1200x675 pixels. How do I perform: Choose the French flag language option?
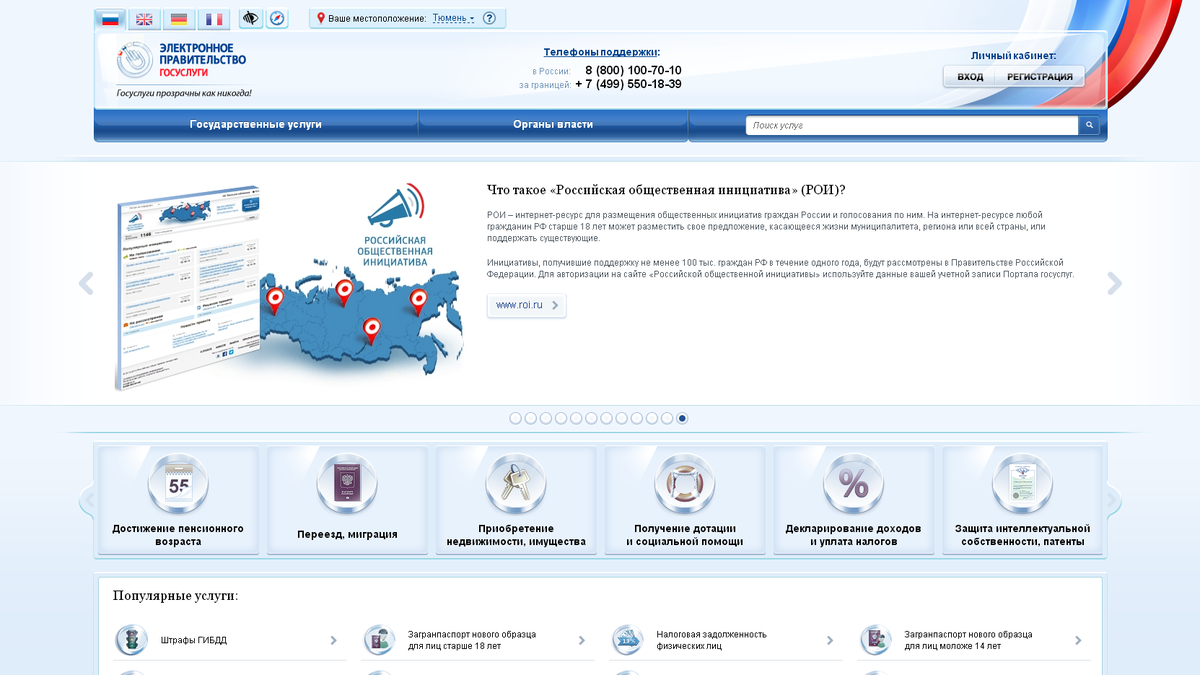213,19
